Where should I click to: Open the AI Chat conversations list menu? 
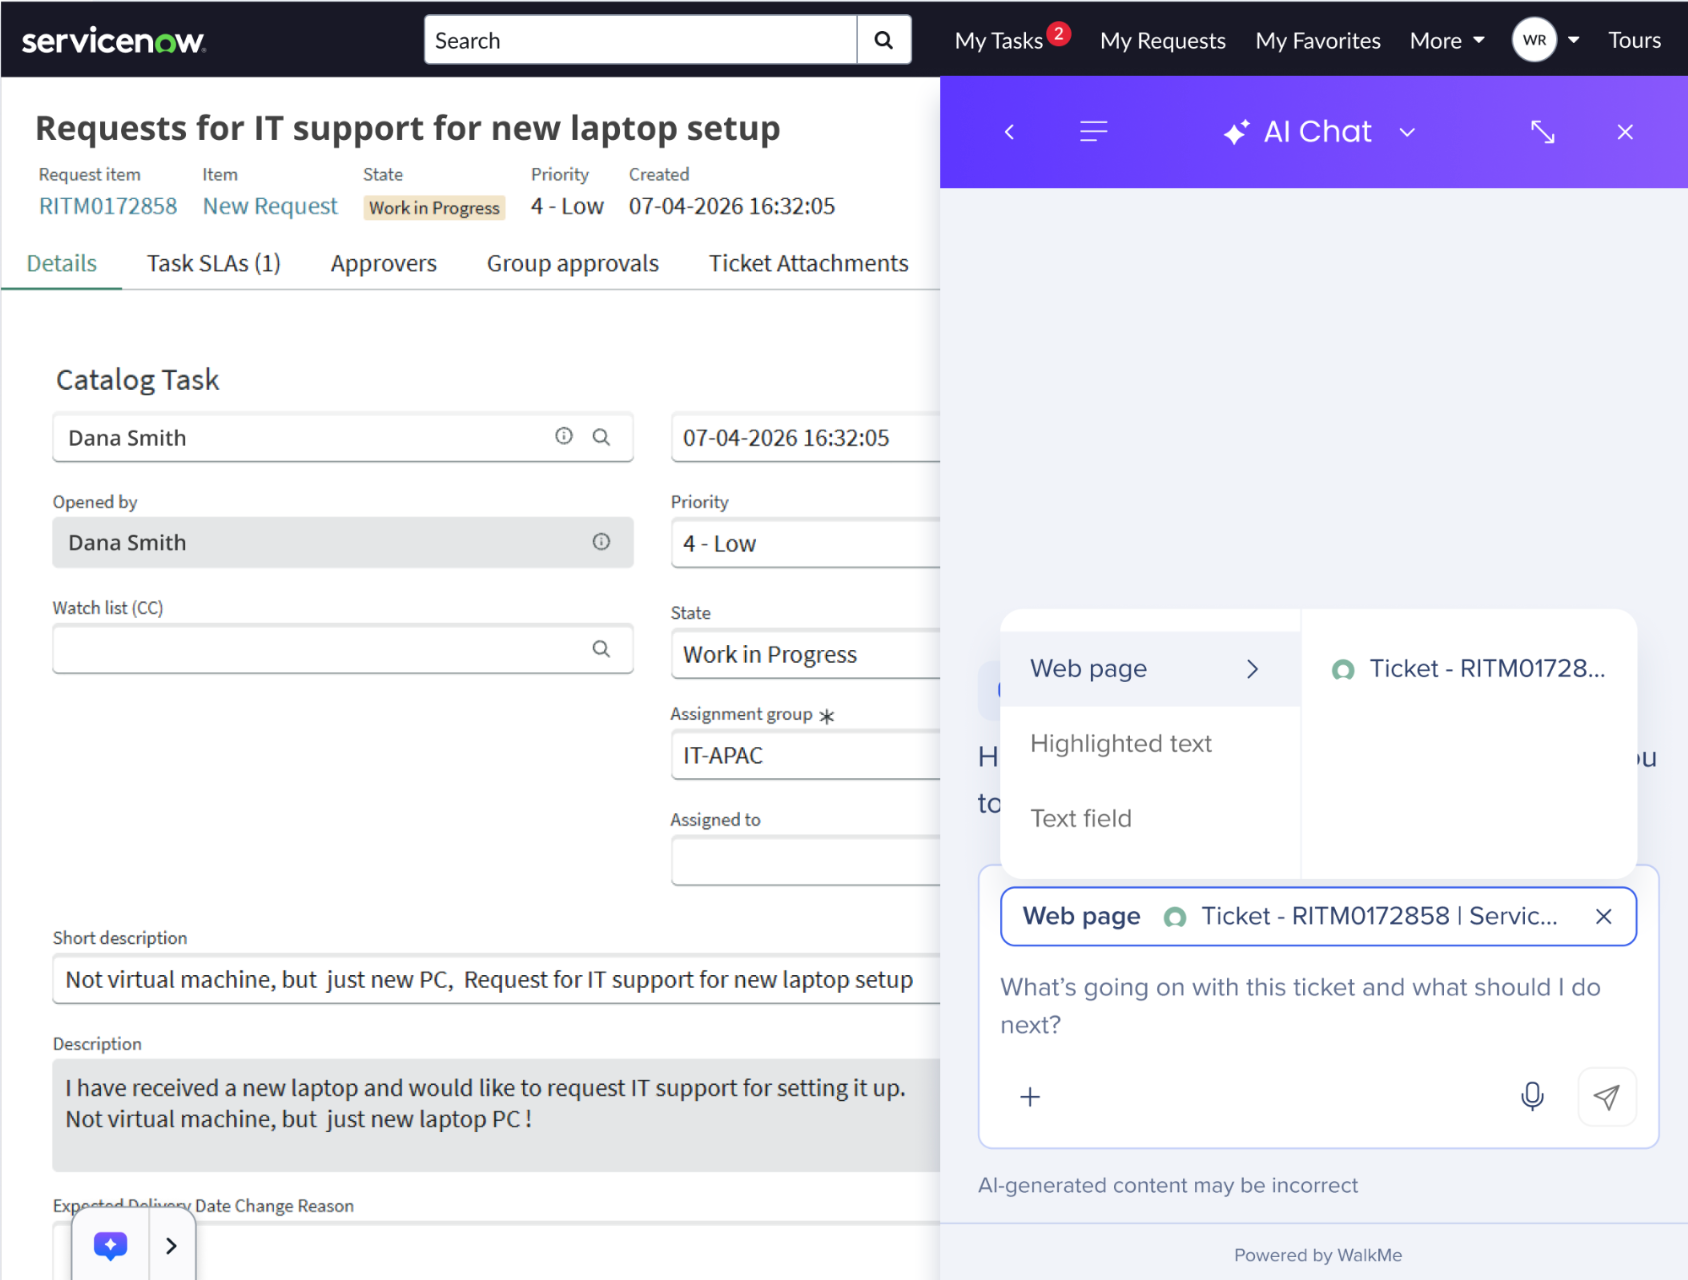pos(1094,132)
